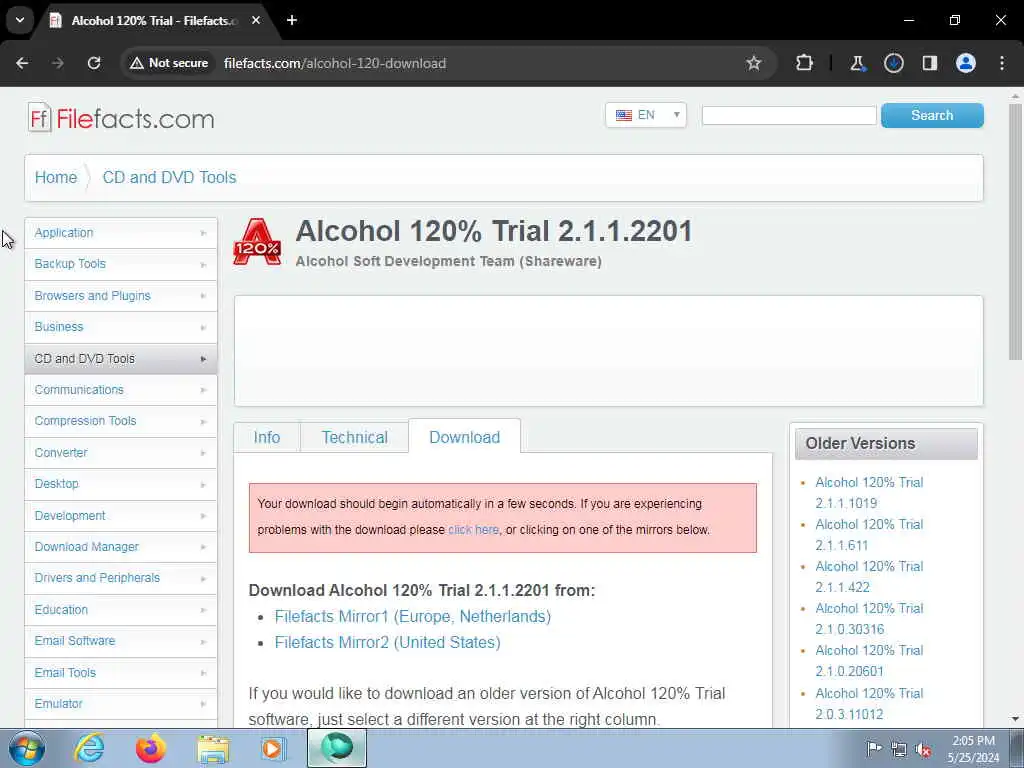
Task: Click the 'click here' download link
Action: (473, 530)
